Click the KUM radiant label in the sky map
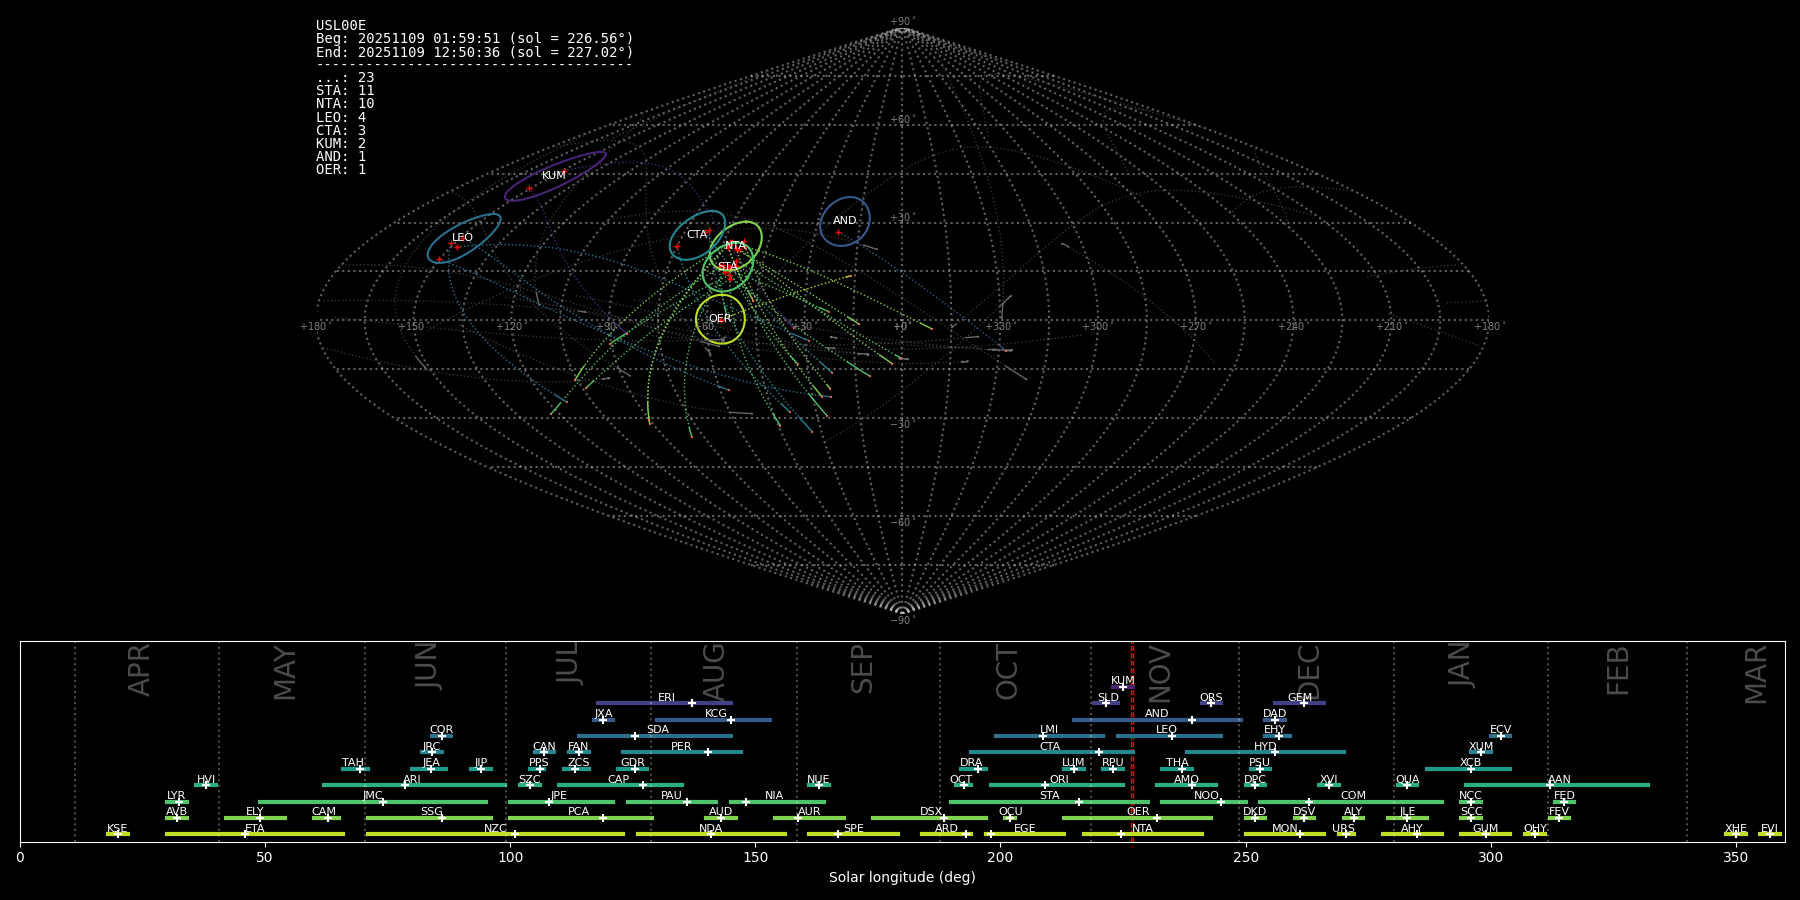 point(553,176)
